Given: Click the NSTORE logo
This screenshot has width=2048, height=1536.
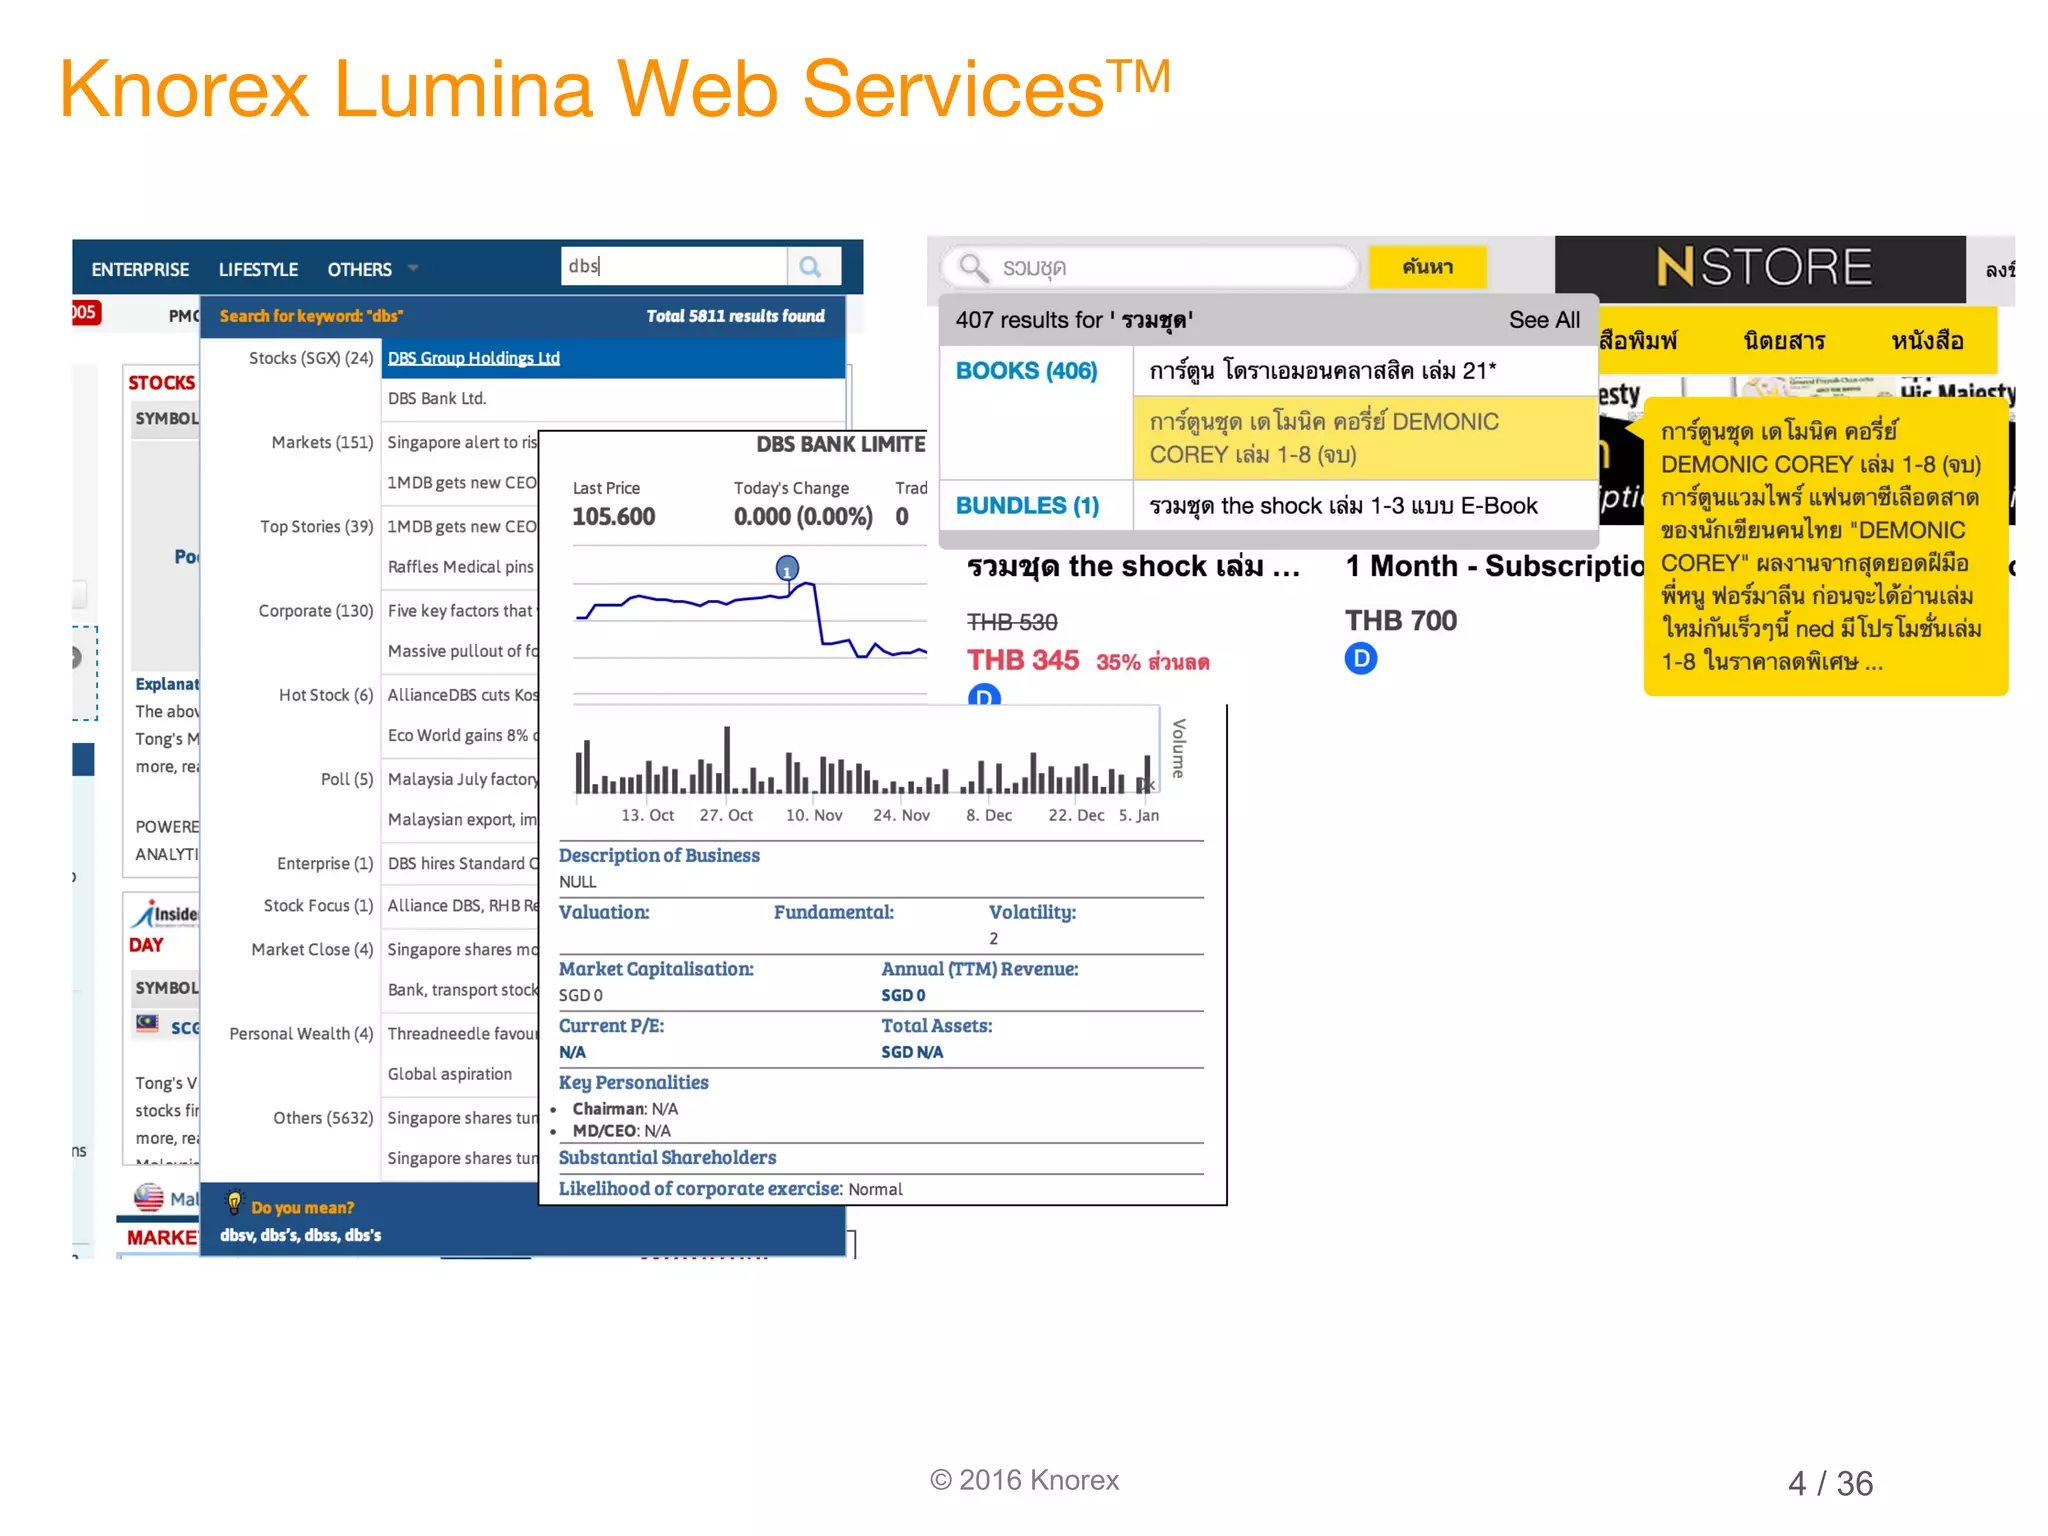Looking at the screenshot, I should click(1763, 268).
